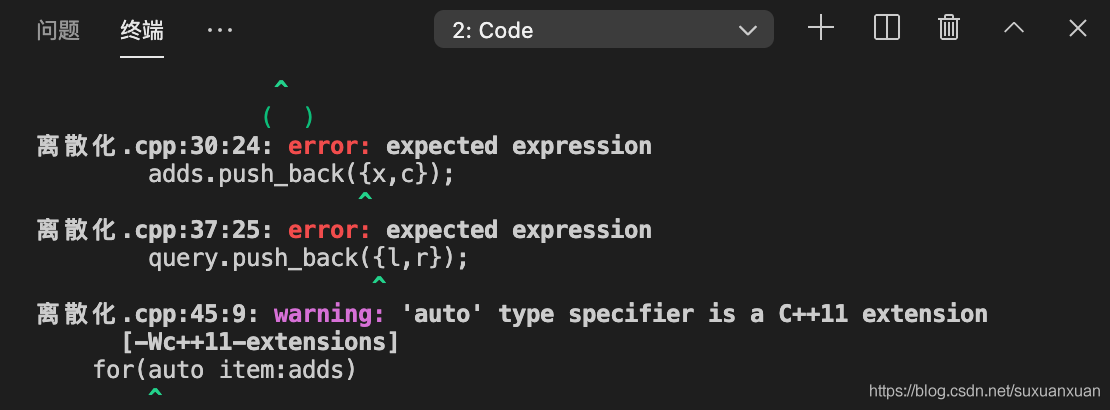Click the adds.push_back({x,c}); code line

[x=301, y=174]
